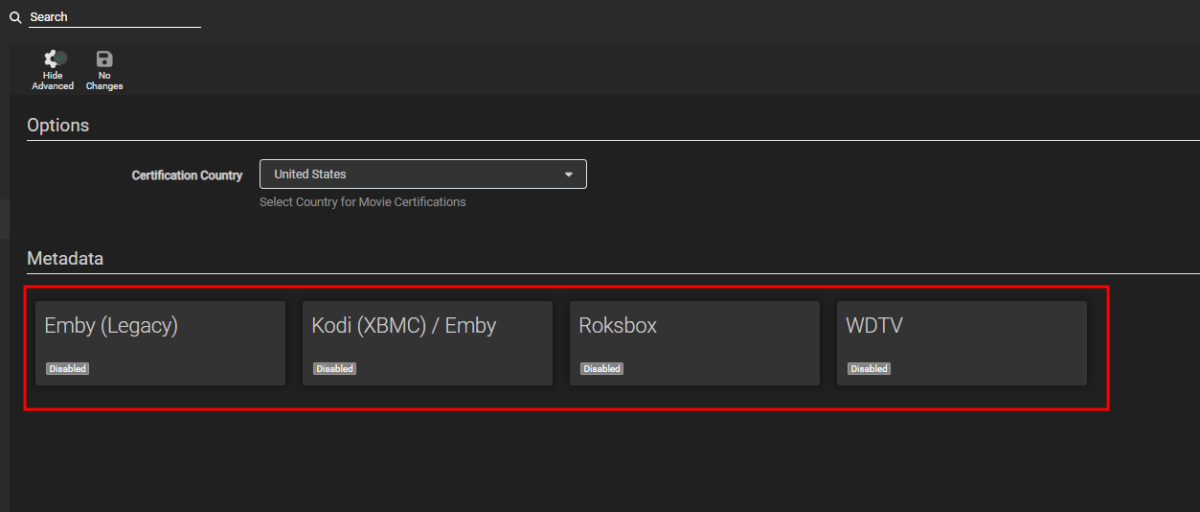Click Disabled badge on Roksbox card
This screenshot has height=512, width=1200.
[602, 368]
